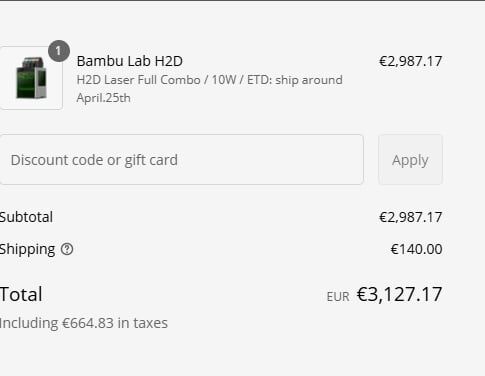Click the Including €664.83 in taxes note
Image resolution: width=485 pixels, height=376 pixels.
pos(84,323)
